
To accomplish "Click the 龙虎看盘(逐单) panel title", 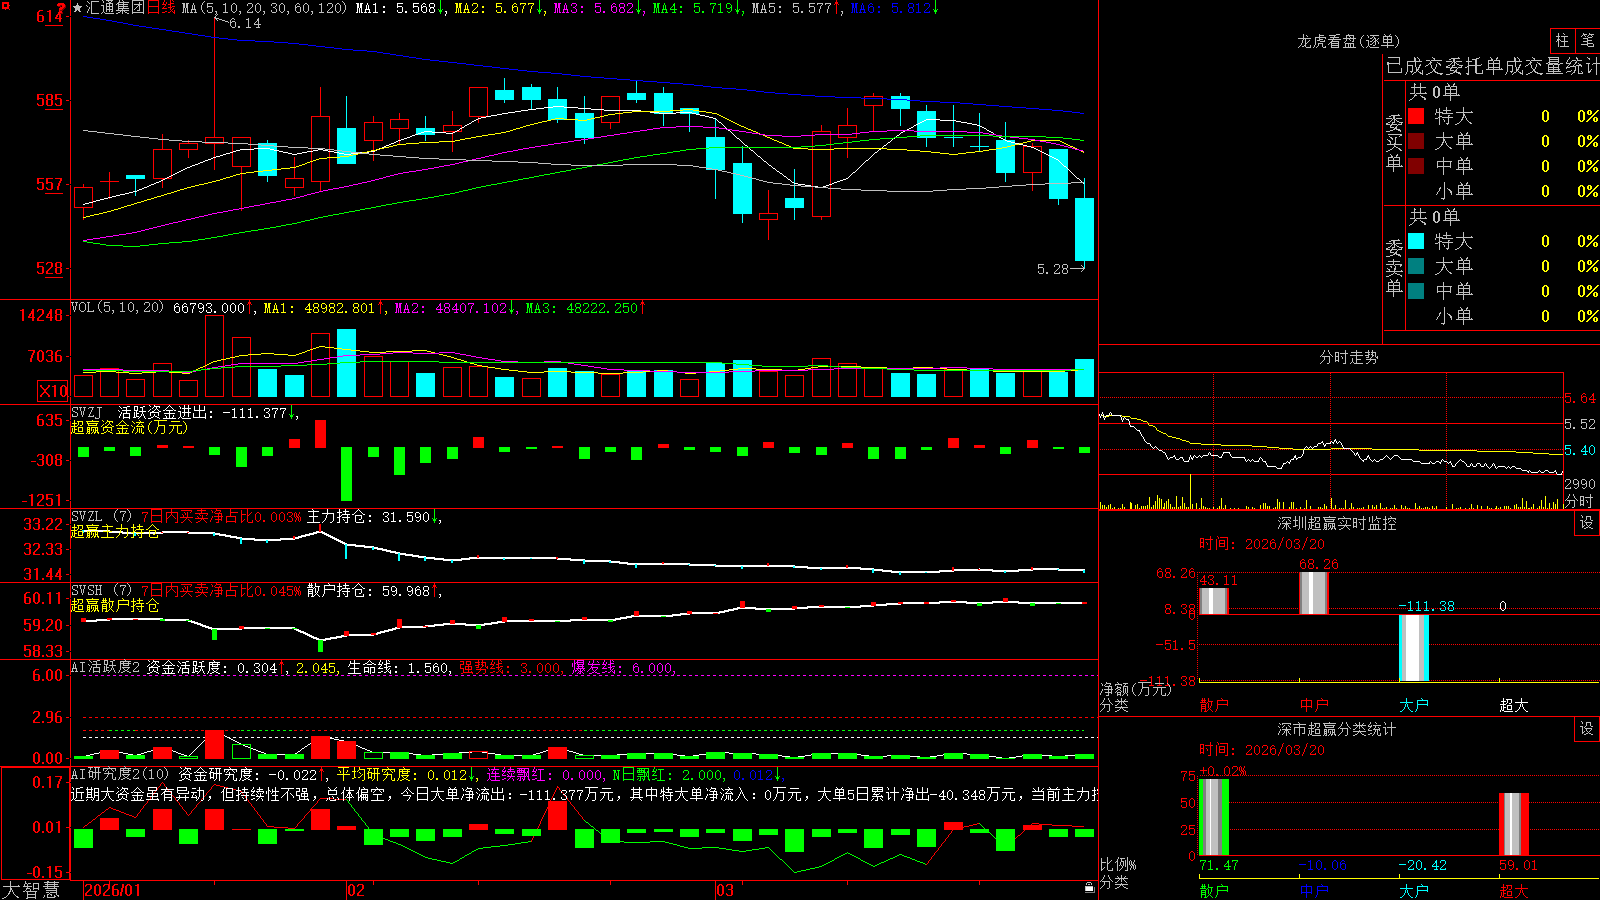I will coord(1348,41).
